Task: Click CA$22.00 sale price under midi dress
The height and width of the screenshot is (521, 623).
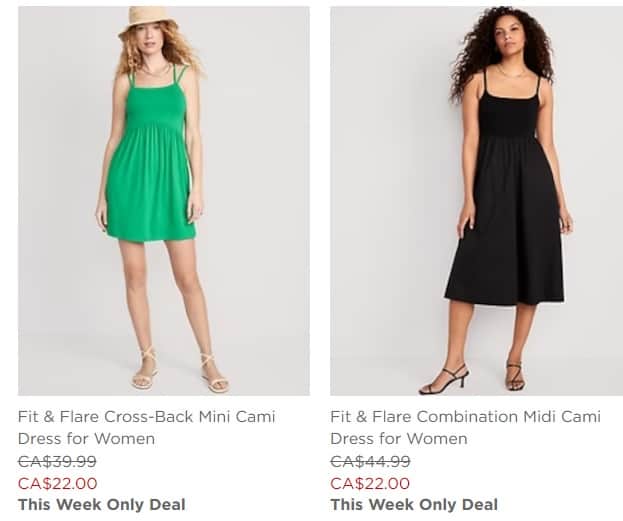Action: (x=370, y=483)
